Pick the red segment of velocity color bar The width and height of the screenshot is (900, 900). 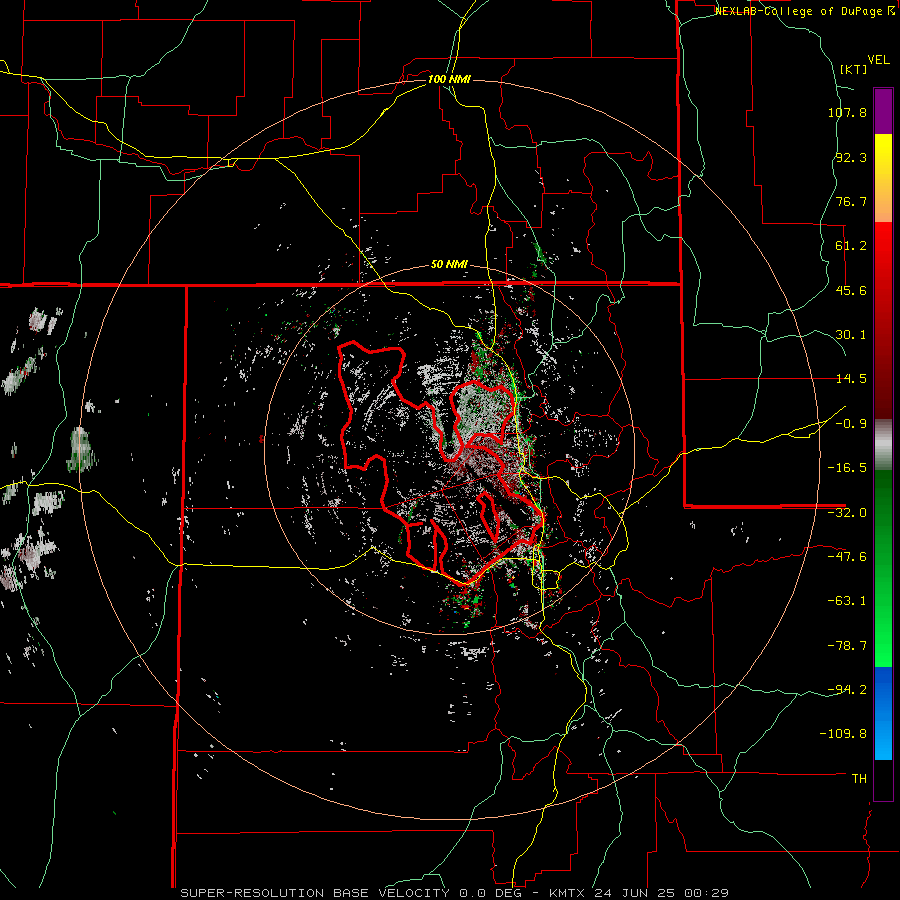coord(883,320)
